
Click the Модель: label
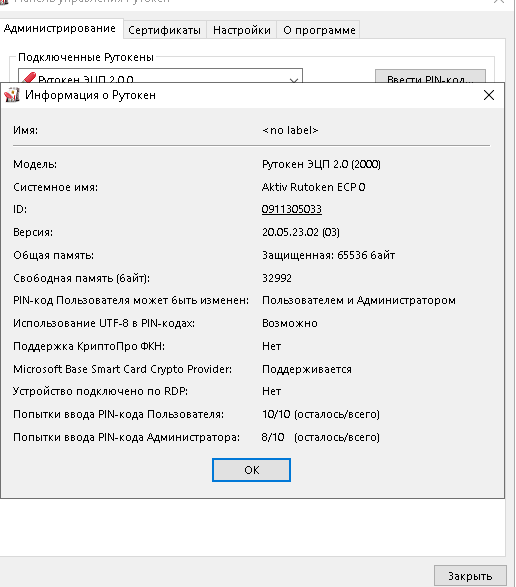click(x=35, y=164)
